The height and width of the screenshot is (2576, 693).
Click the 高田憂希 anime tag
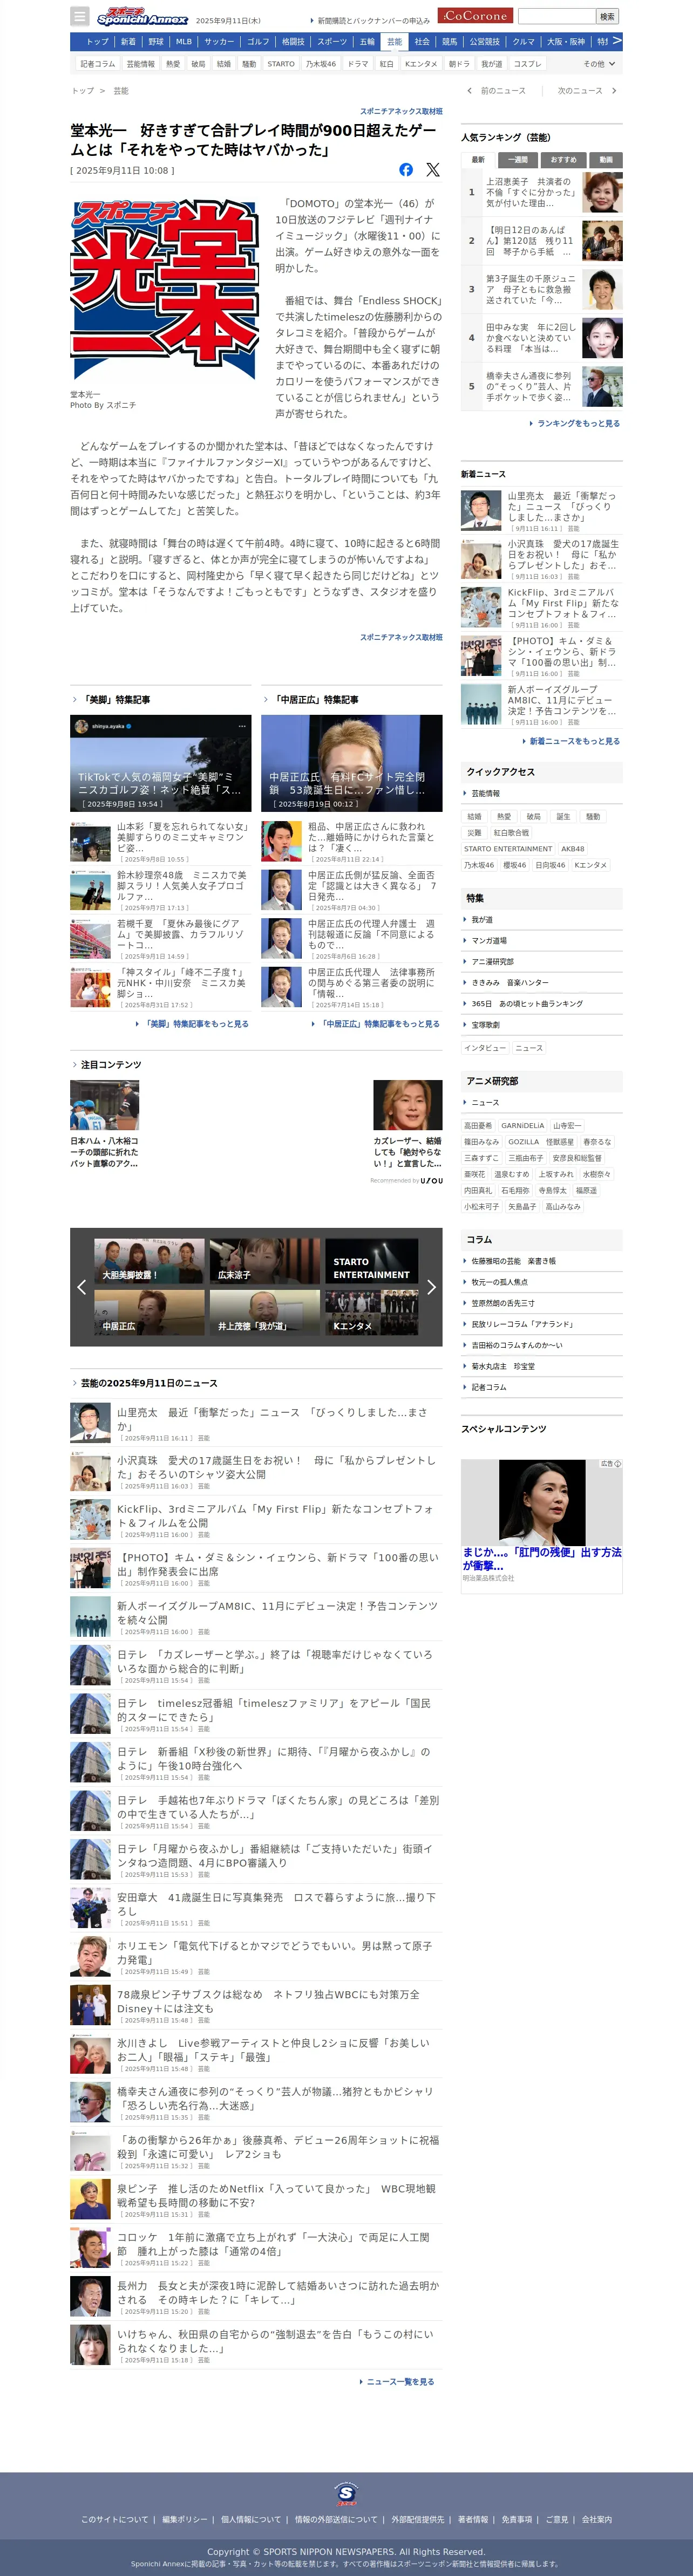coord(478,1125)
